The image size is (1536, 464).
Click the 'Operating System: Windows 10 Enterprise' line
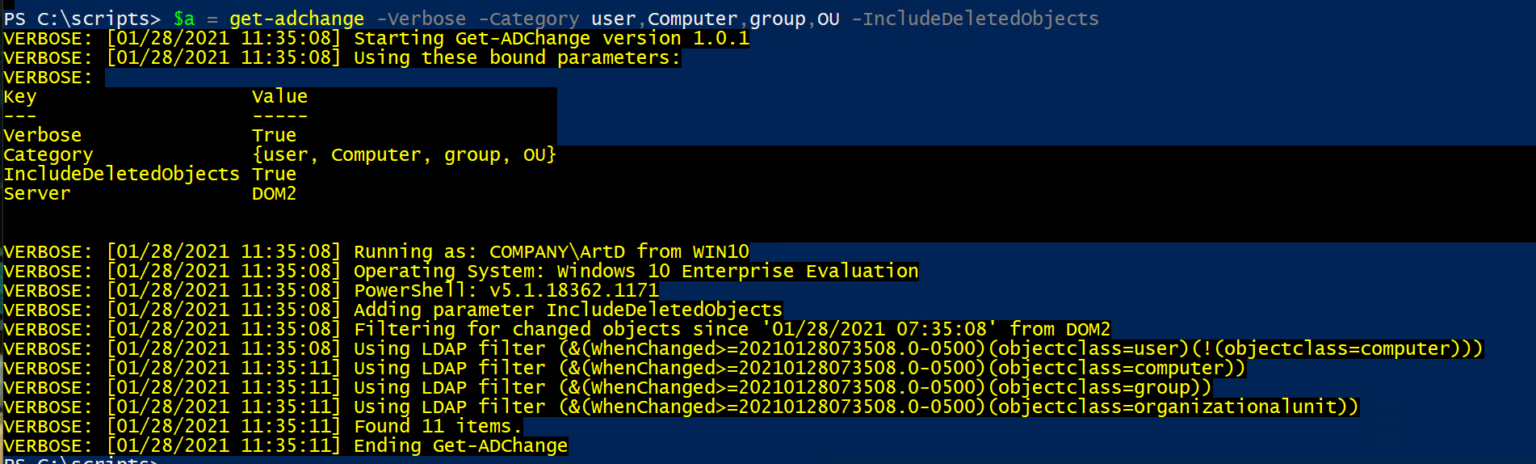click(461, 271)
